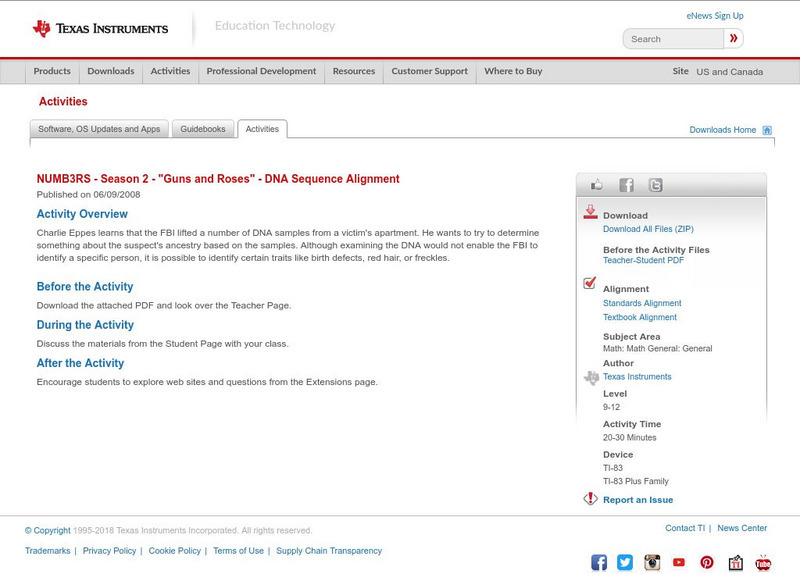The image size is (800, 574).
Task: Click Download All Files (ZIP) link
Action: tap(648, 229)
